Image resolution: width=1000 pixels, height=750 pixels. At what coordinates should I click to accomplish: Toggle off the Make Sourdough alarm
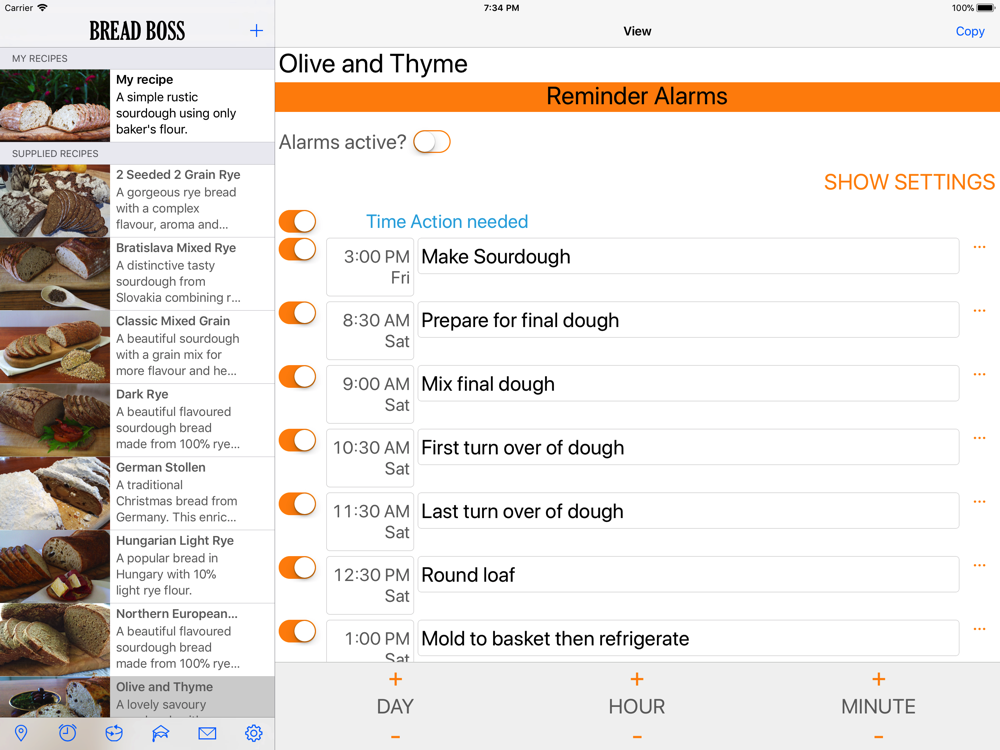point(297,249)
